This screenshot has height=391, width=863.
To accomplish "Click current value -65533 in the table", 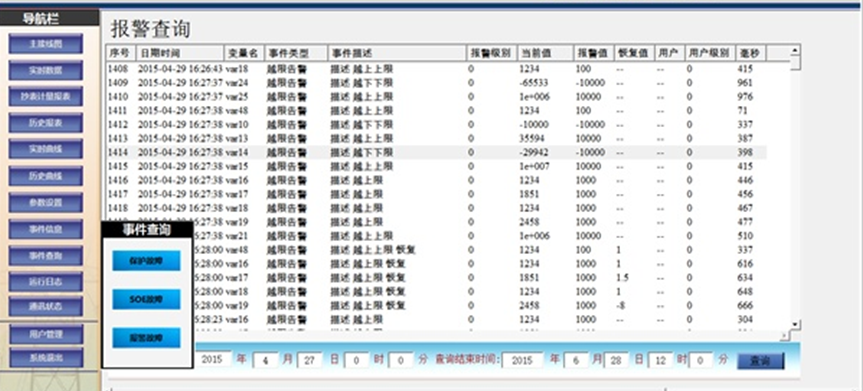I will (x=533, y=83).
